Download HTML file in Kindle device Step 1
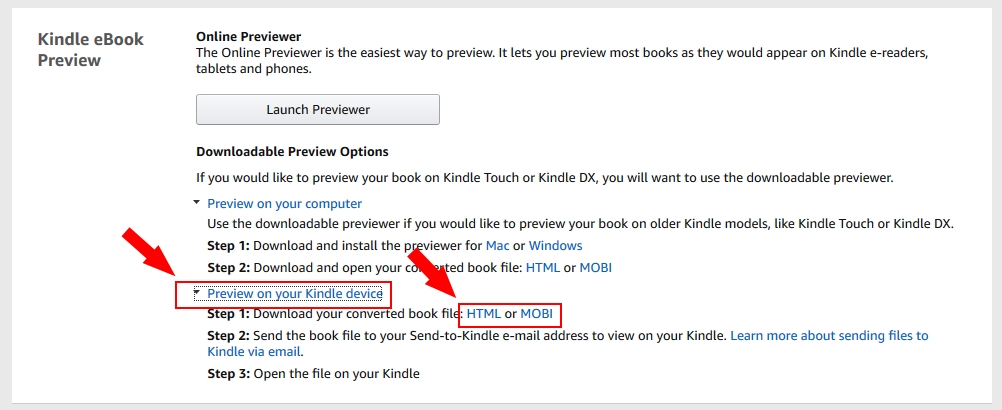Image resolution: width=1002 pixels, height=410 pixels. 484,314
